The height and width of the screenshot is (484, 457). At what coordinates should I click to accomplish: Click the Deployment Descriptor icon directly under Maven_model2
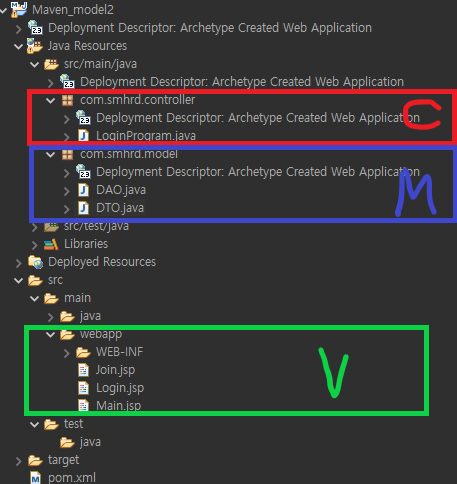[35, 28]
